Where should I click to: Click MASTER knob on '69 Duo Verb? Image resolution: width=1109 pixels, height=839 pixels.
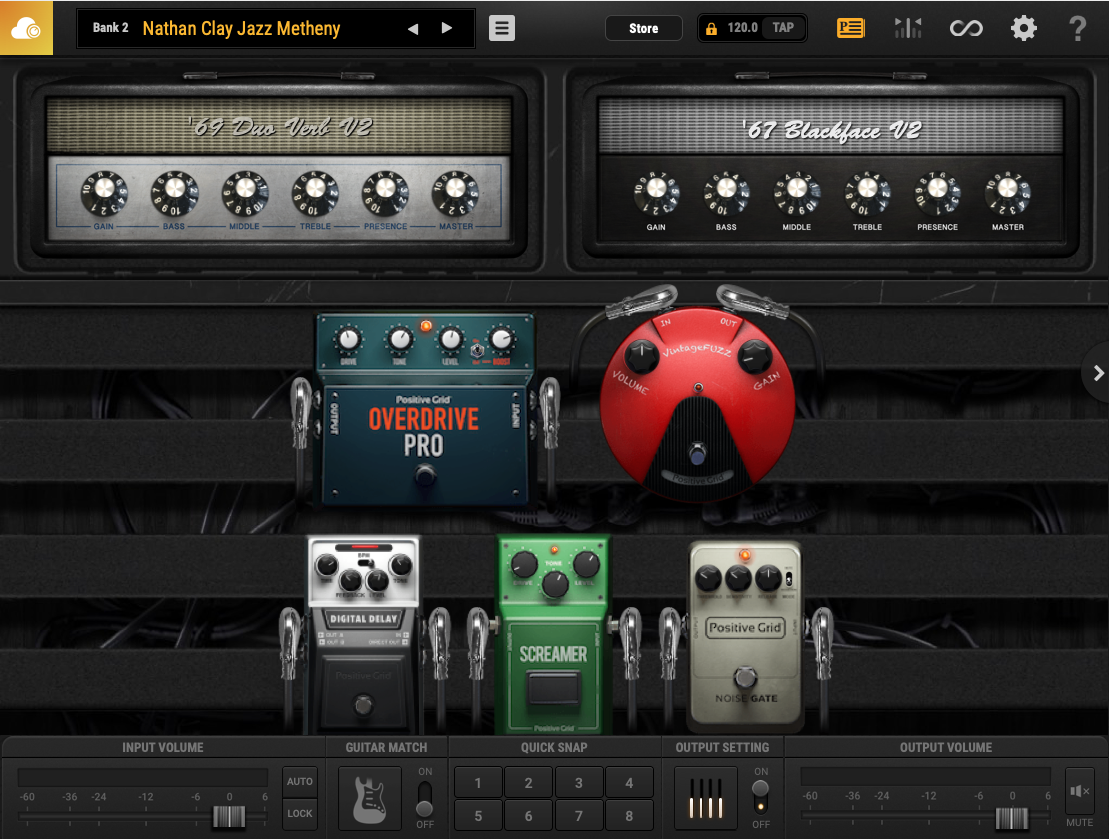[456, 192]
